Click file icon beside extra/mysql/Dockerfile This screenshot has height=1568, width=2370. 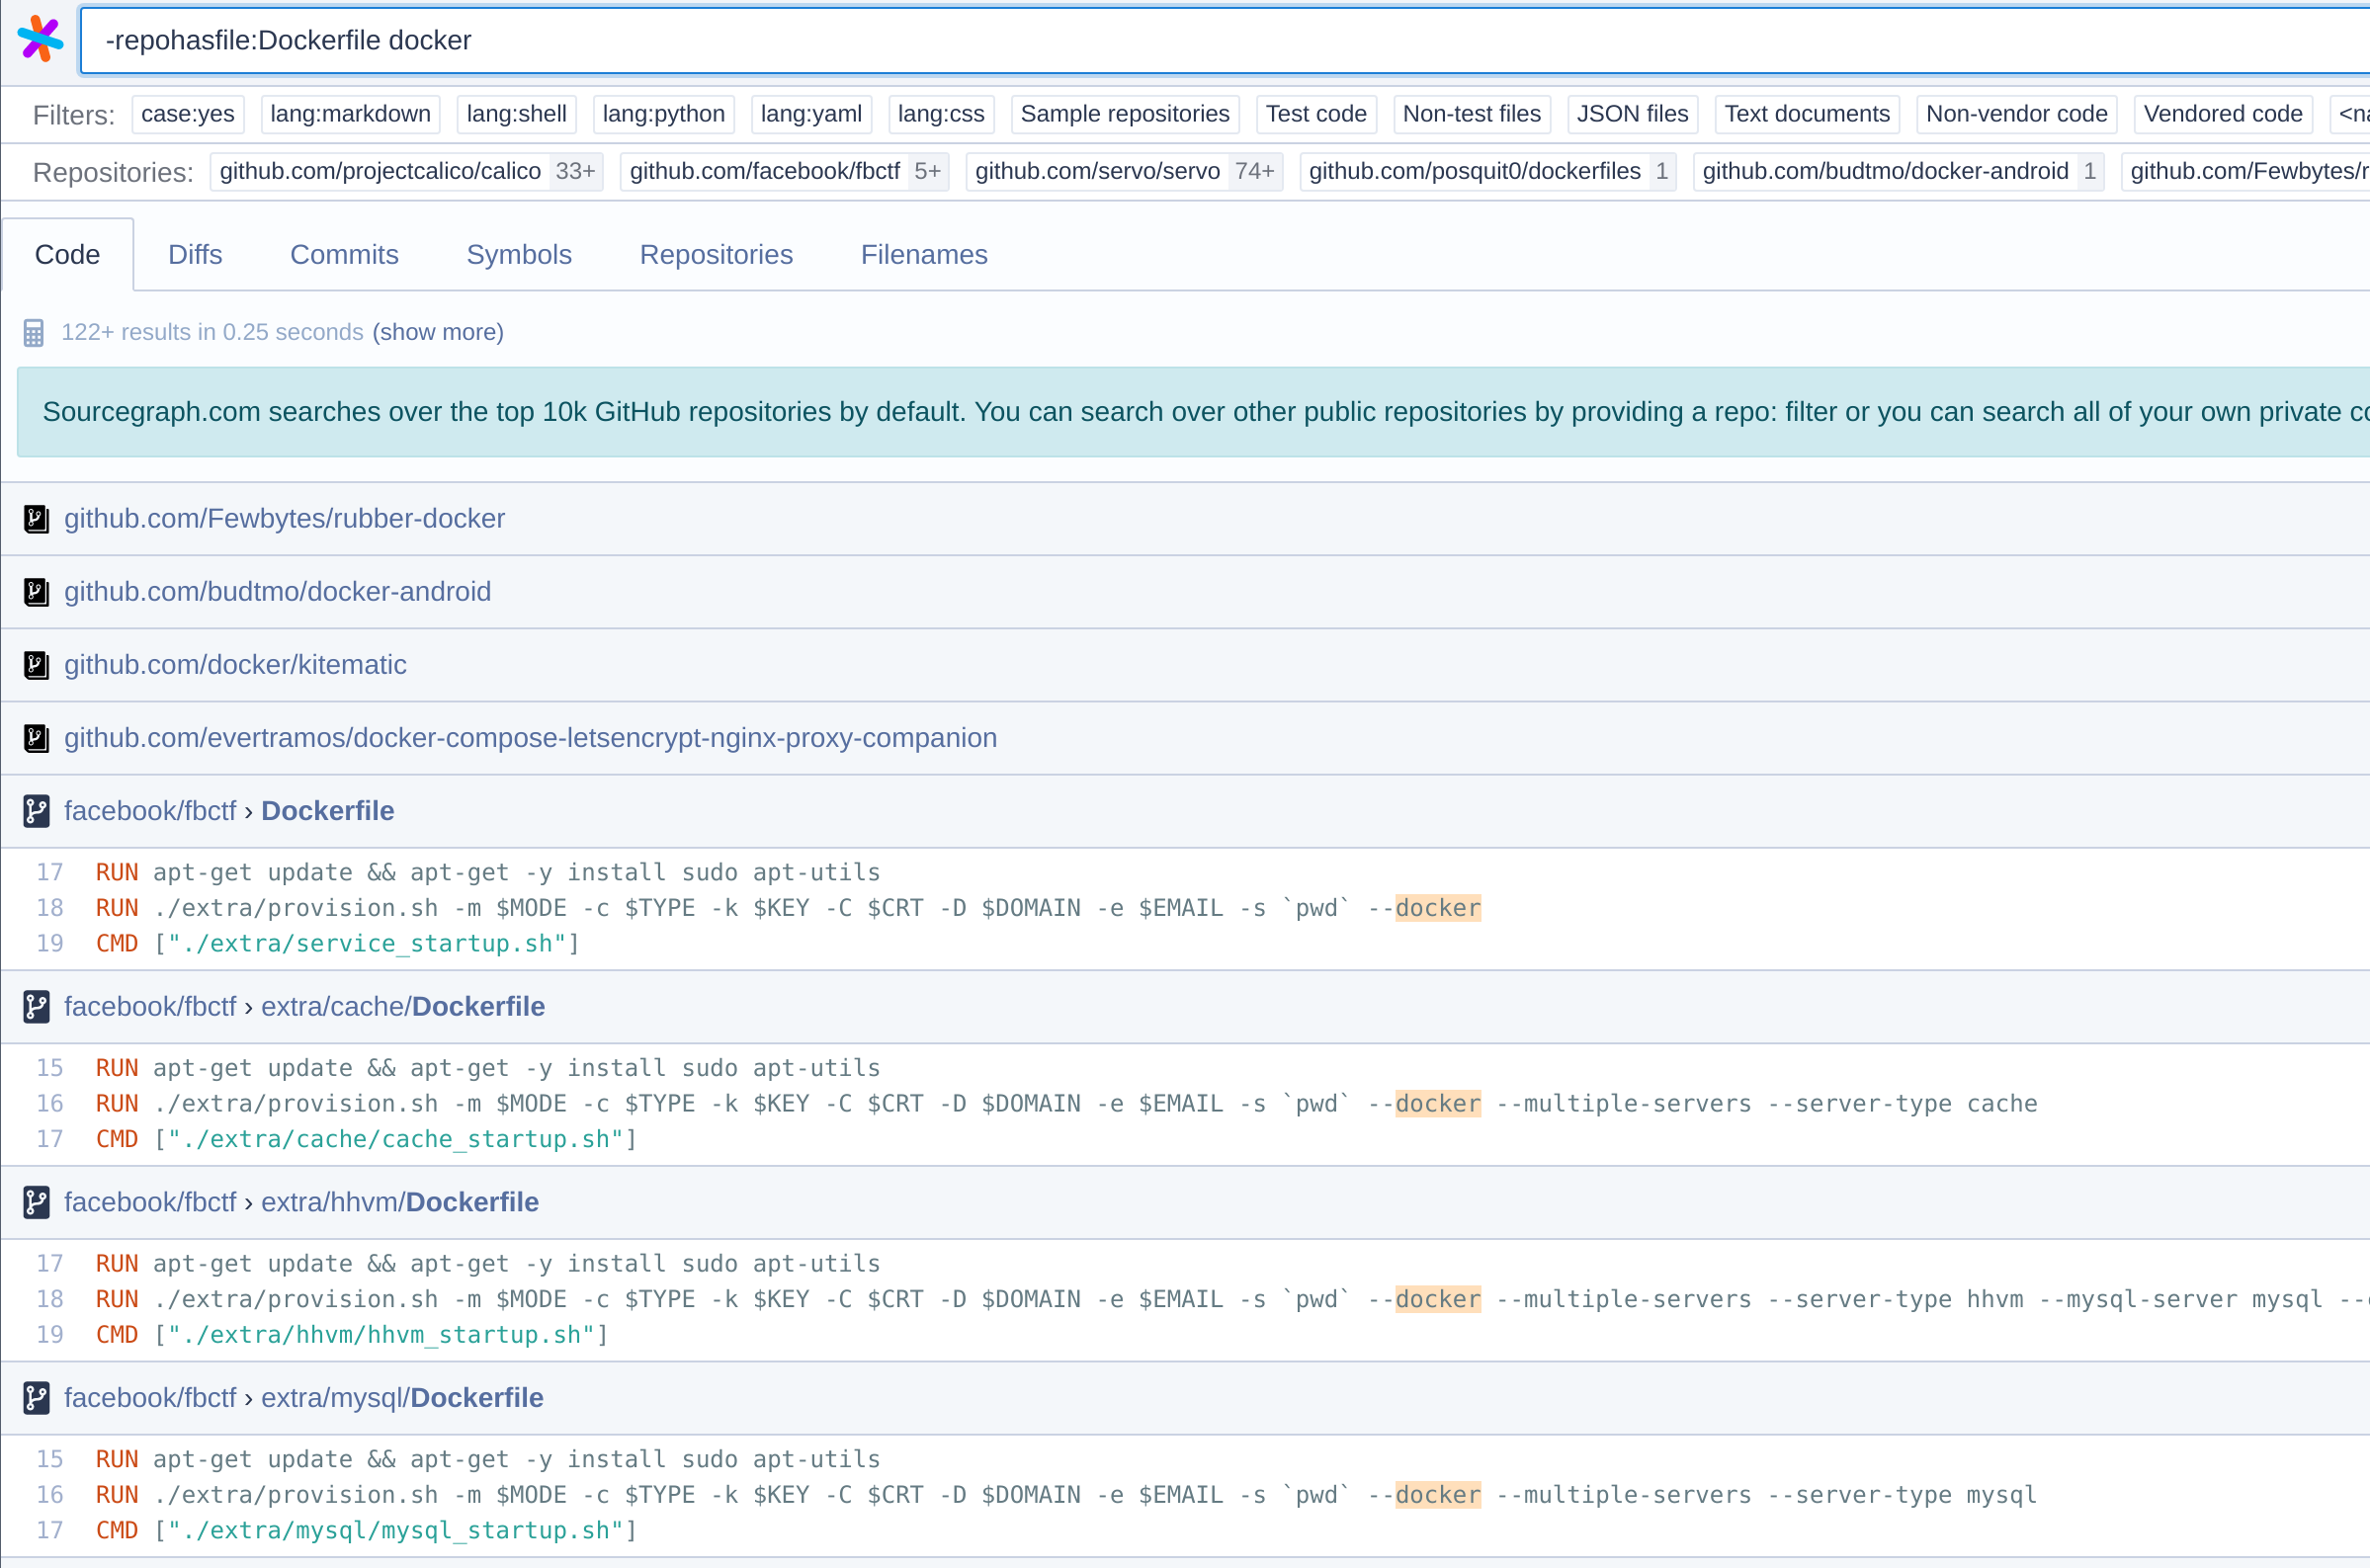click(36, 1398)
